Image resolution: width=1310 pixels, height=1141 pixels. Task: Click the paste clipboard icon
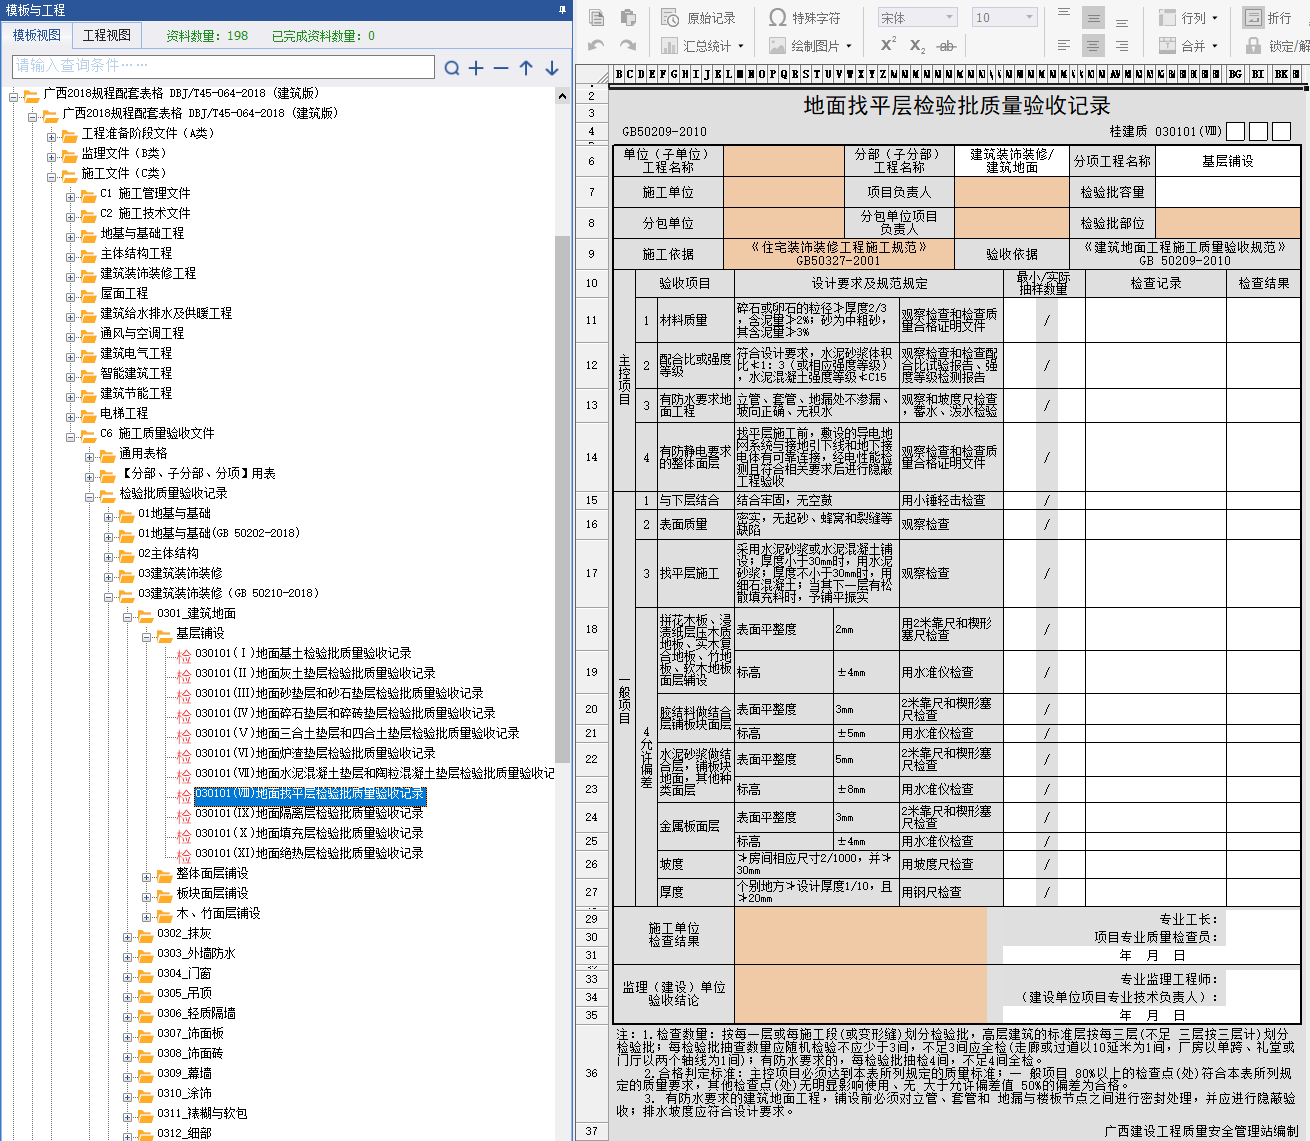pyautogui.click(x=628, y=17)
